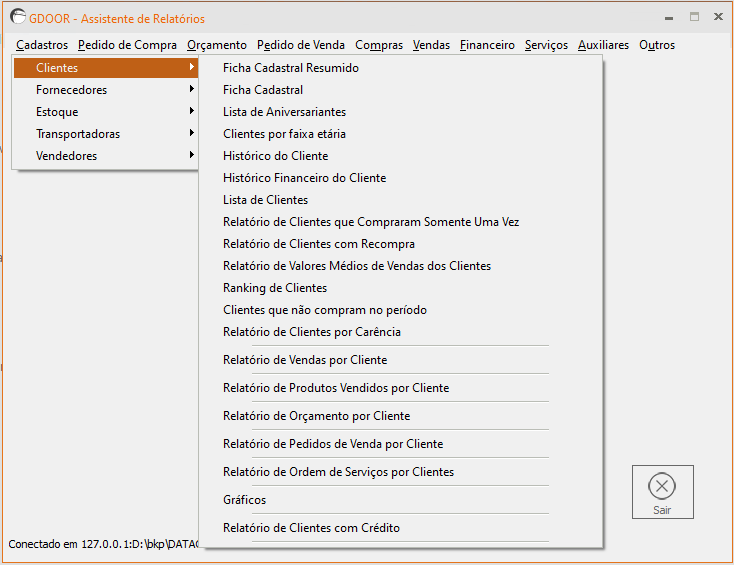Expand the Fornecedores submenu

pyautogui.click(x=71, y=90)
